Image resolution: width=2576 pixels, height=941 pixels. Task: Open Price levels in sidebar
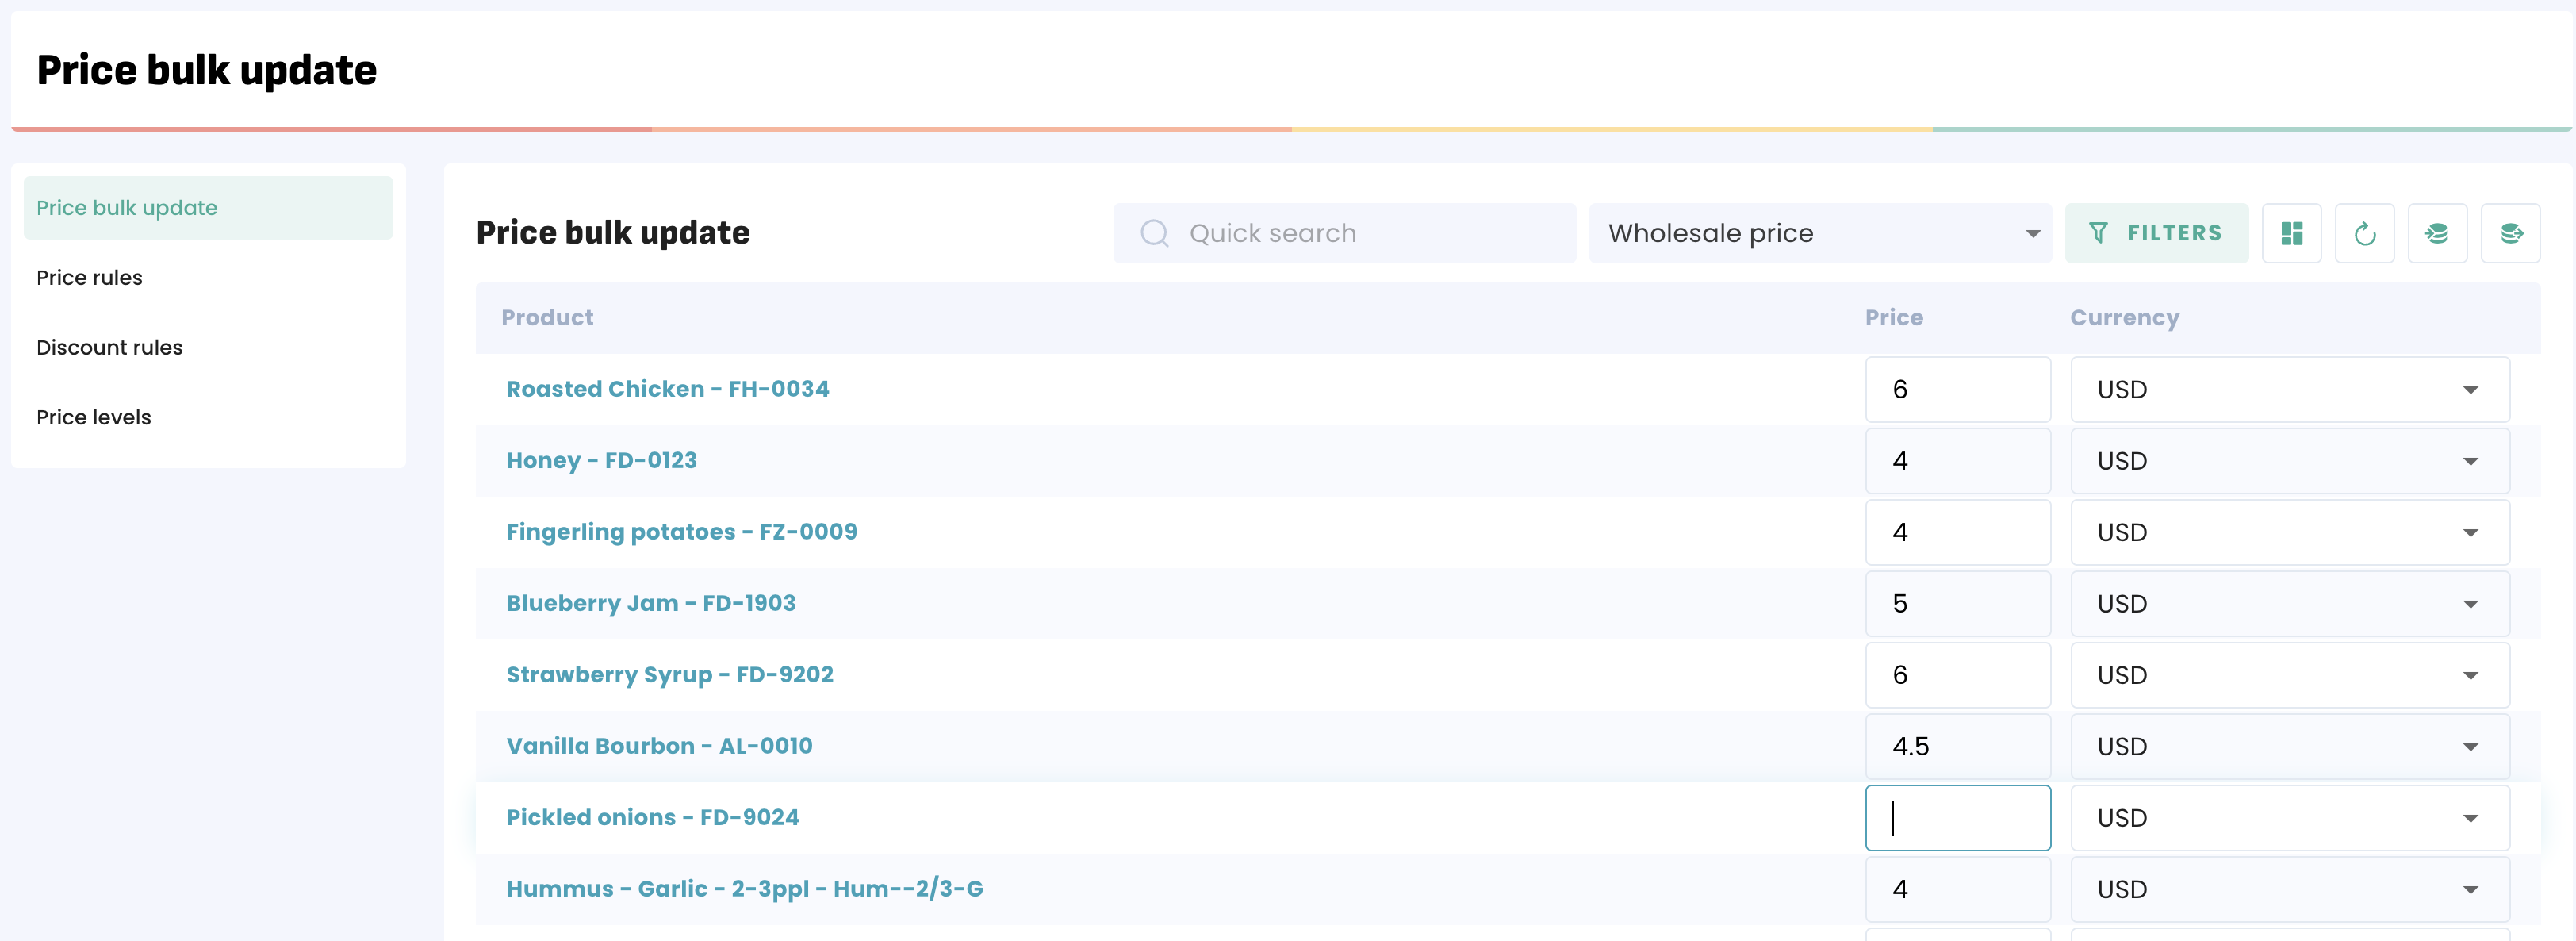pyautogui.click(x=94, y=418)
